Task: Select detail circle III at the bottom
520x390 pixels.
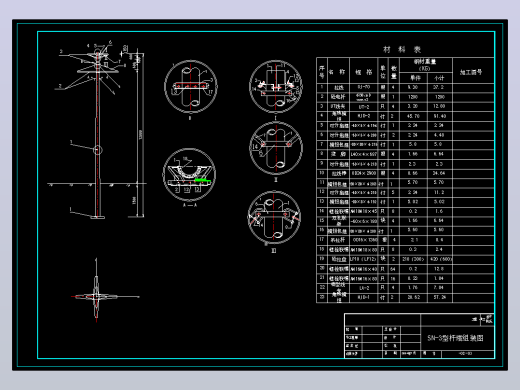Action: [x=274, y=218]
